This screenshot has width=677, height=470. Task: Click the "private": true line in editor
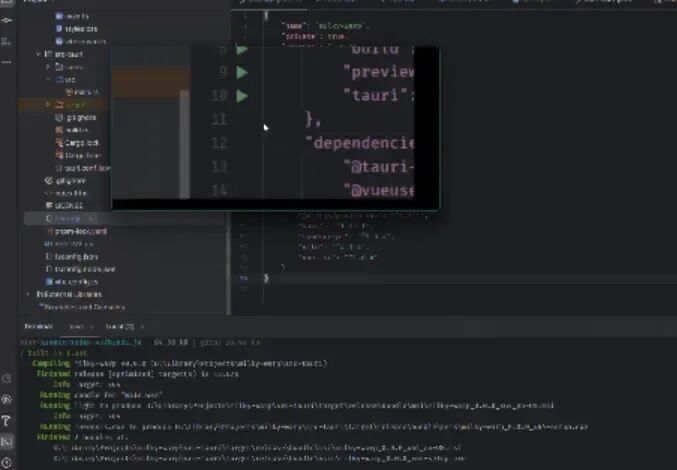pyautogui.click(x=315, y=37)
